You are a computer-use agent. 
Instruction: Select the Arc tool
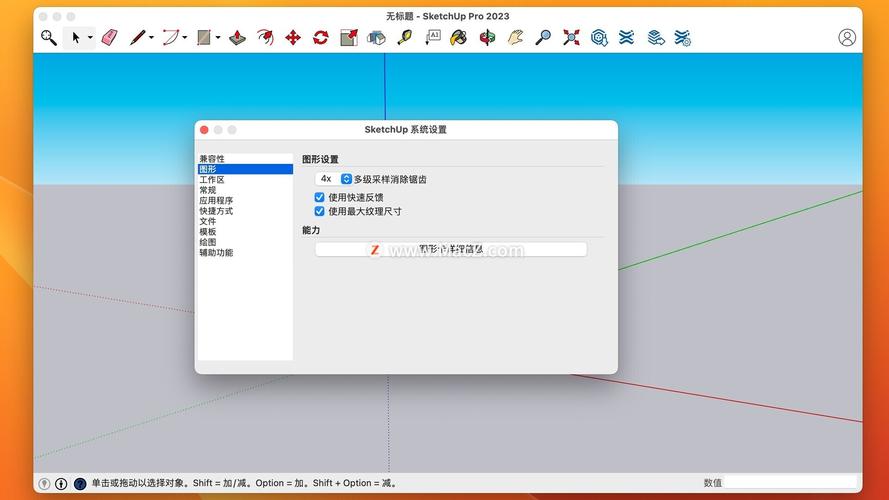click(x=171, y=38)
